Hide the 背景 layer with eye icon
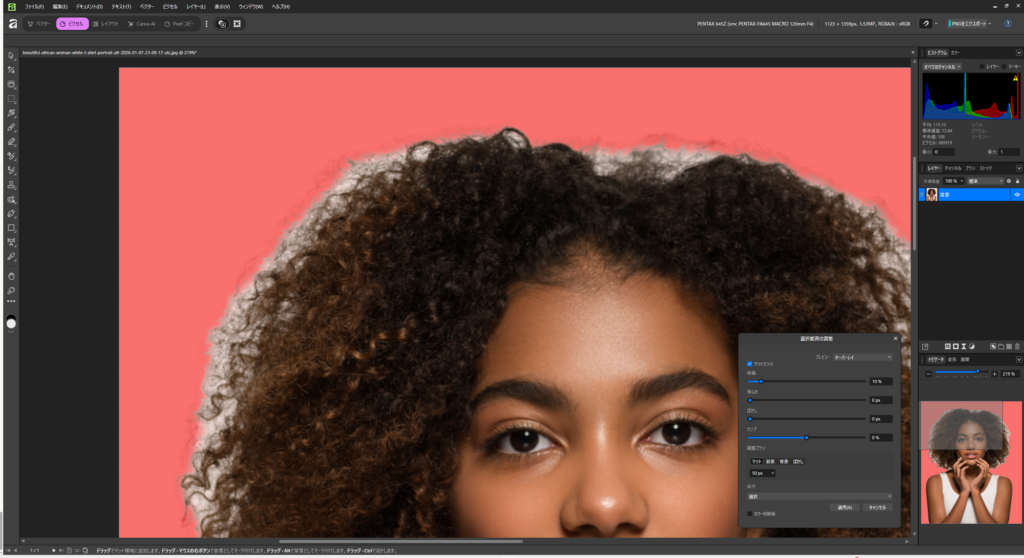The image size is (1024, 558). pyautogui.click(x=1016, y=194)
